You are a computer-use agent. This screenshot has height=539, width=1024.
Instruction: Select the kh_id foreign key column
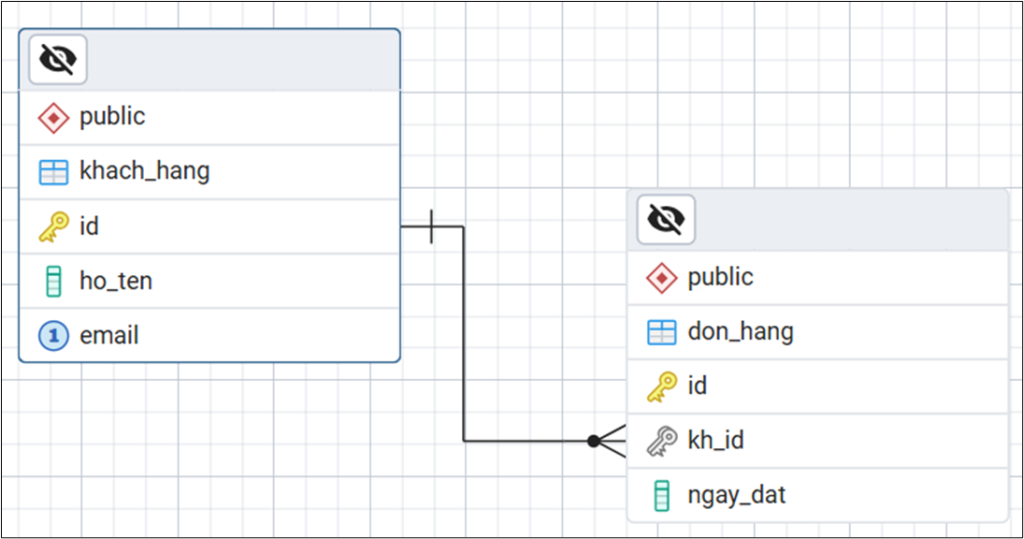(715, 440)
